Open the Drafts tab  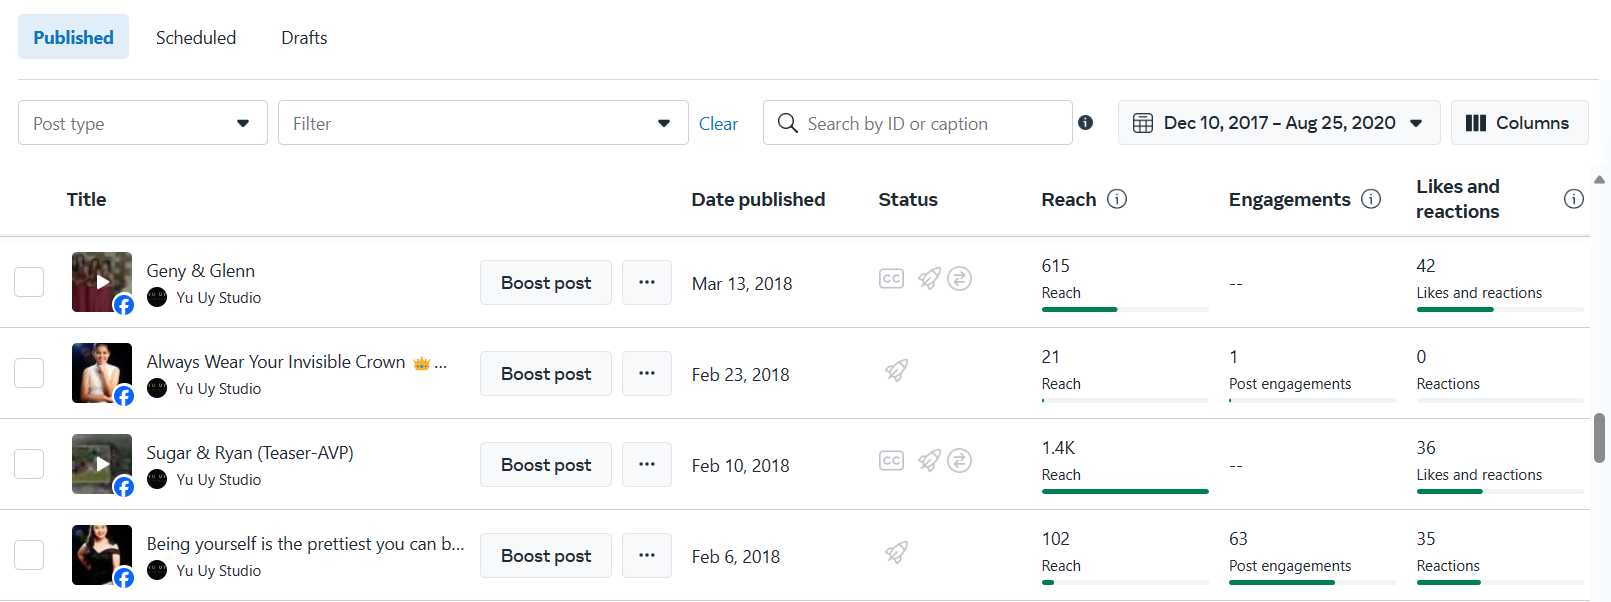point(304,38)
